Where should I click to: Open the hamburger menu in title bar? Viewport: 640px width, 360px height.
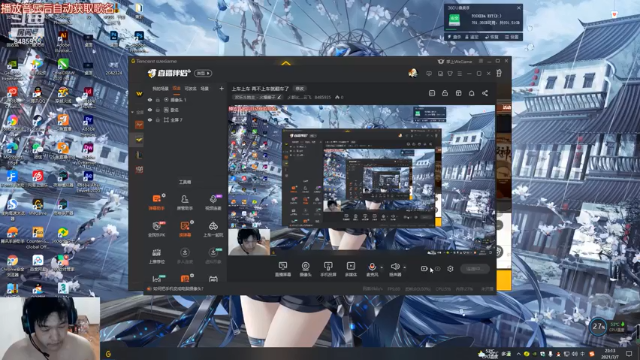[460, 73]
